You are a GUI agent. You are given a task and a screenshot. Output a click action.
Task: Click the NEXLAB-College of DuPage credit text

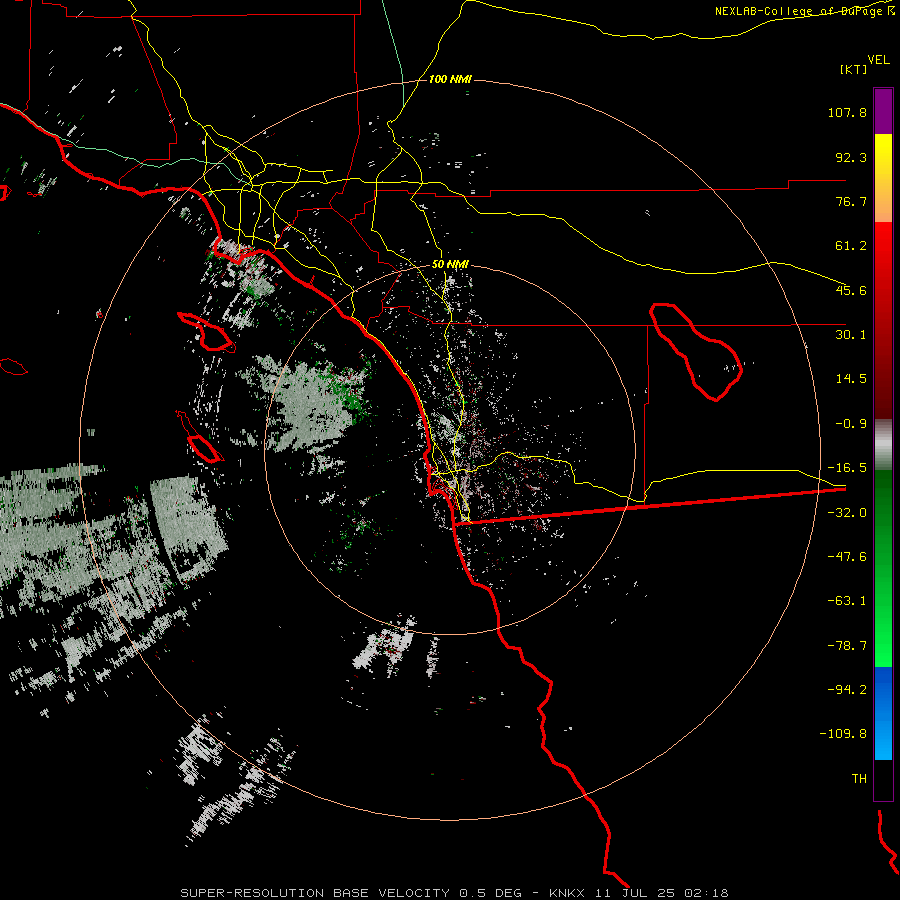tap(805, 11)
